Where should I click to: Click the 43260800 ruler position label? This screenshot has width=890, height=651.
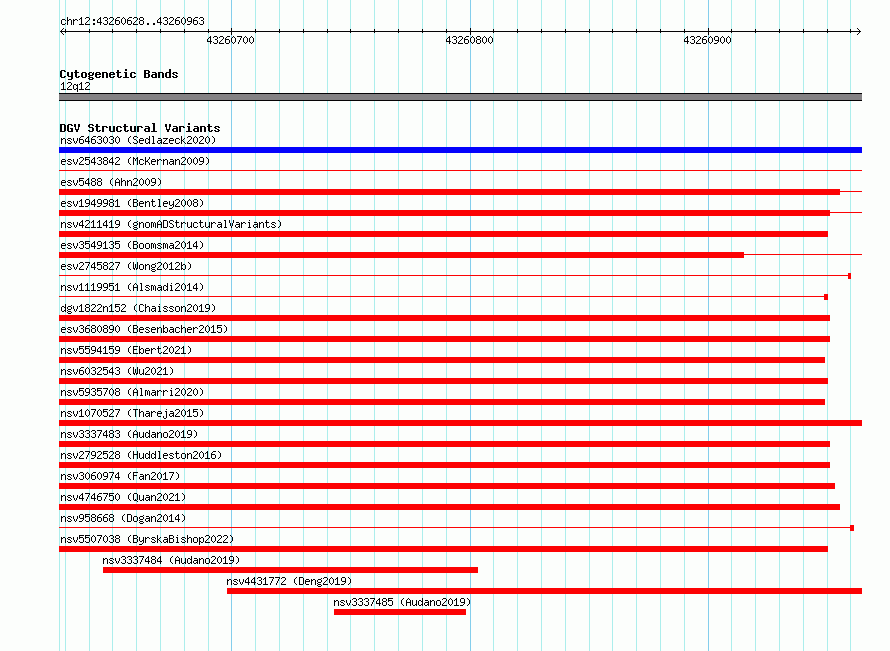point(469,40)
